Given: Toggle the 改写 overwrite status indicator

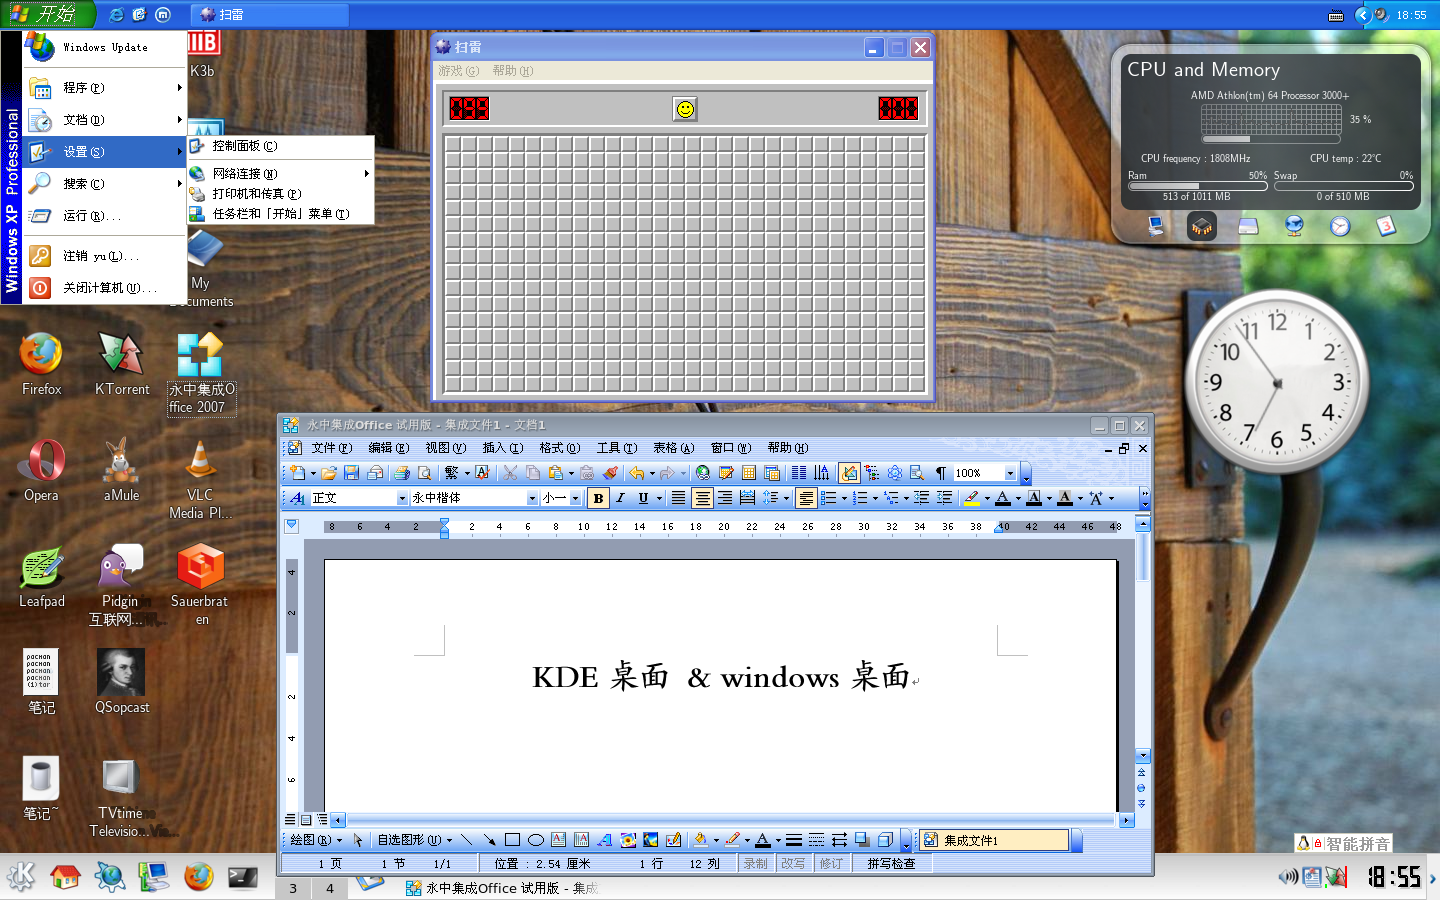Looking at the screenshot, I should tap(793, 863).
